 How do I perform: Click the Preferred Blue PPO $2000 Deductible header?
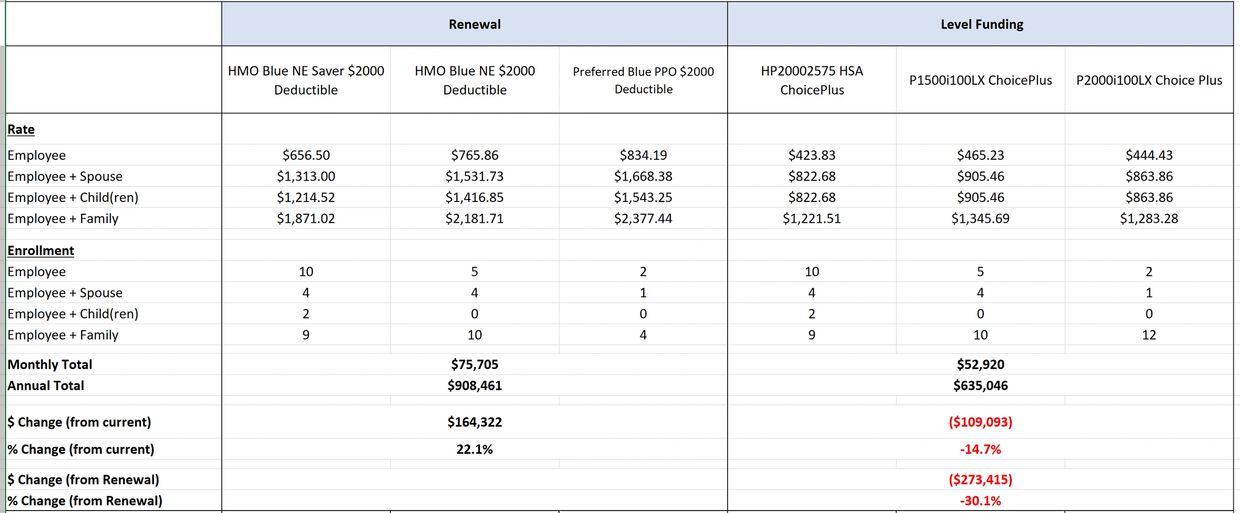[643, 80]
